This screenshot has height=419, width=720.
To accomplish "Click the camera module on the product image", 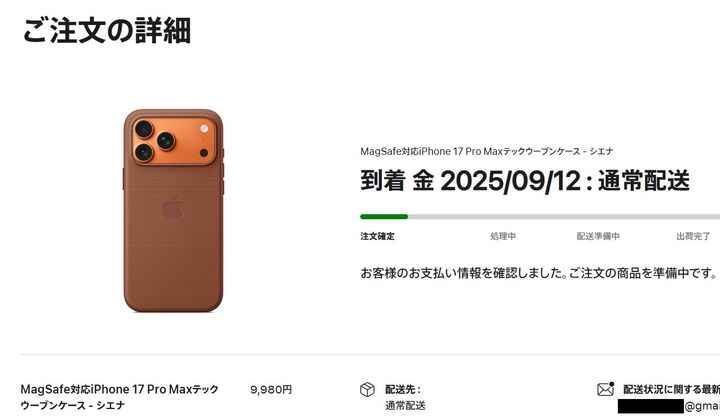I will tap(174, 140).
